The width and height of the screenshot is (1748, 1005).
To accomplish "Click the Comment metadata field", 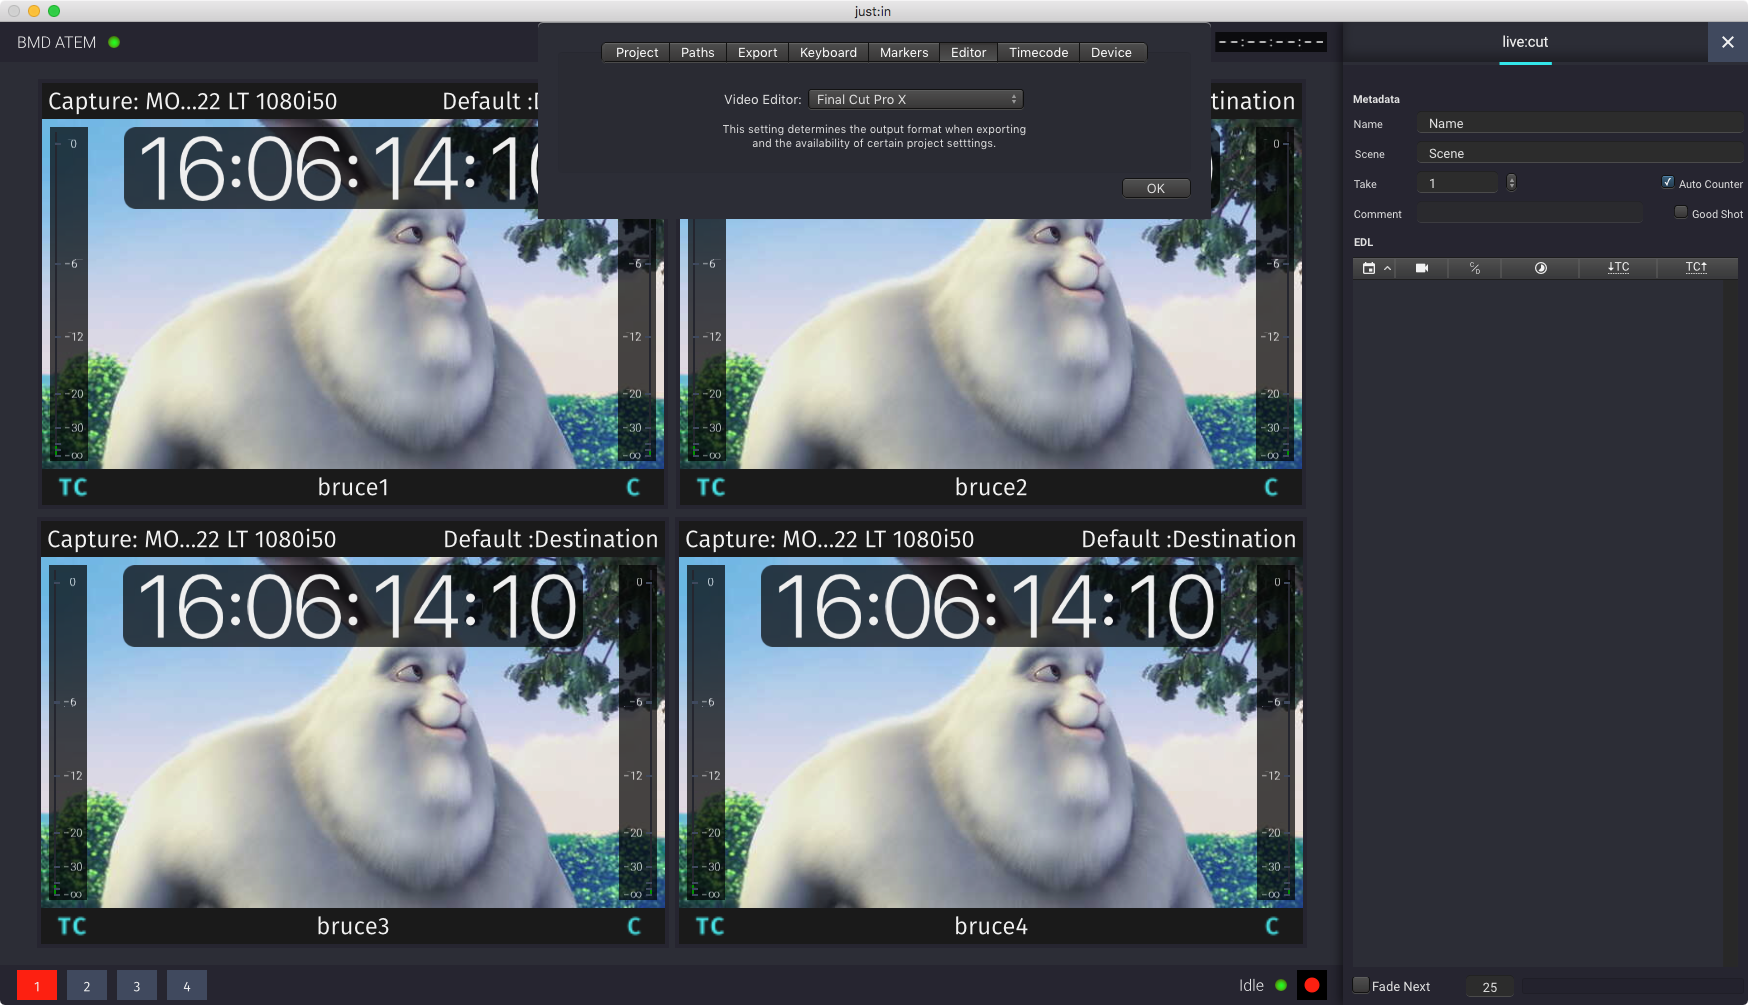I will click(1530, 213).
